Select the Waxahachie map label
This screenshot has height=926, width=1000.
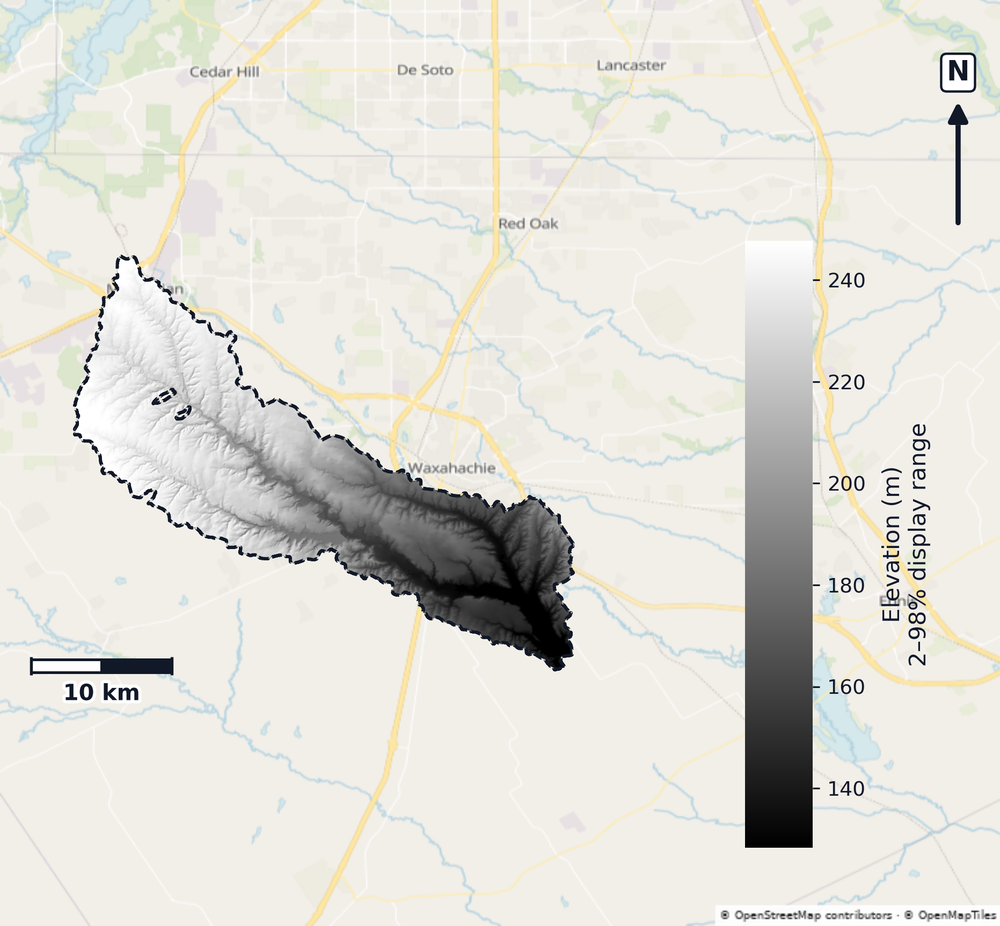pos(452,468)
